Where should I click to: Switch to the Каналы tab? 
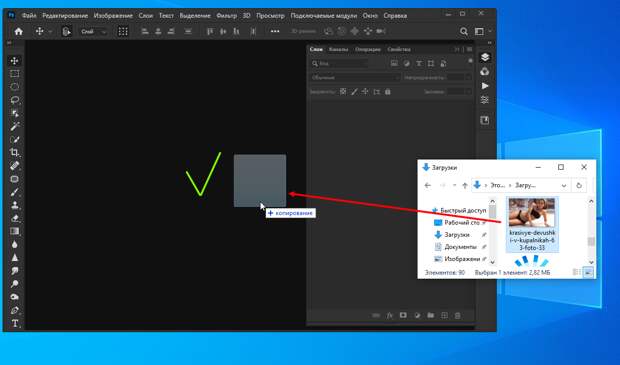click(x=338, y=49)
